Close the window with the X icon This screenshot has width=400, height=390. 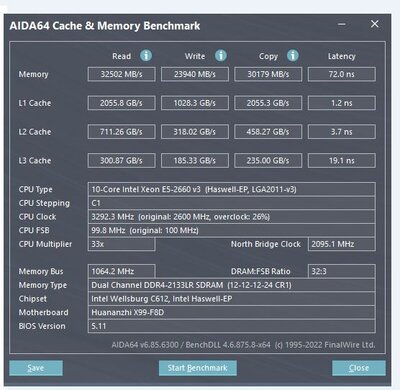pos(375,24)
